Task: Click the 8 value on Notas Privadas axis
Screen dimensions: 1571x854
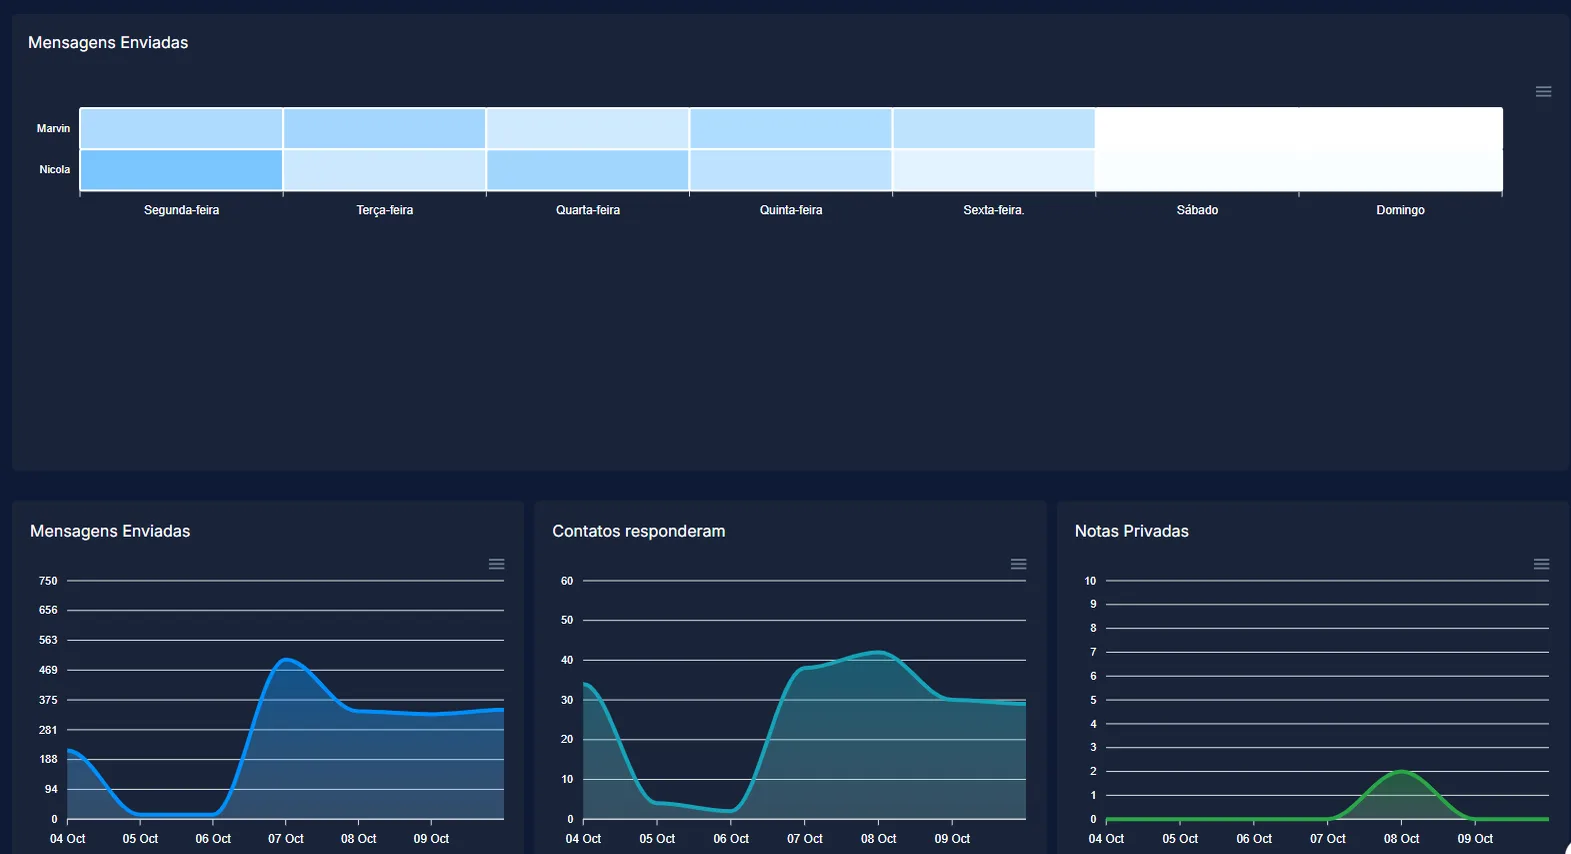Action: (1093, 628)
